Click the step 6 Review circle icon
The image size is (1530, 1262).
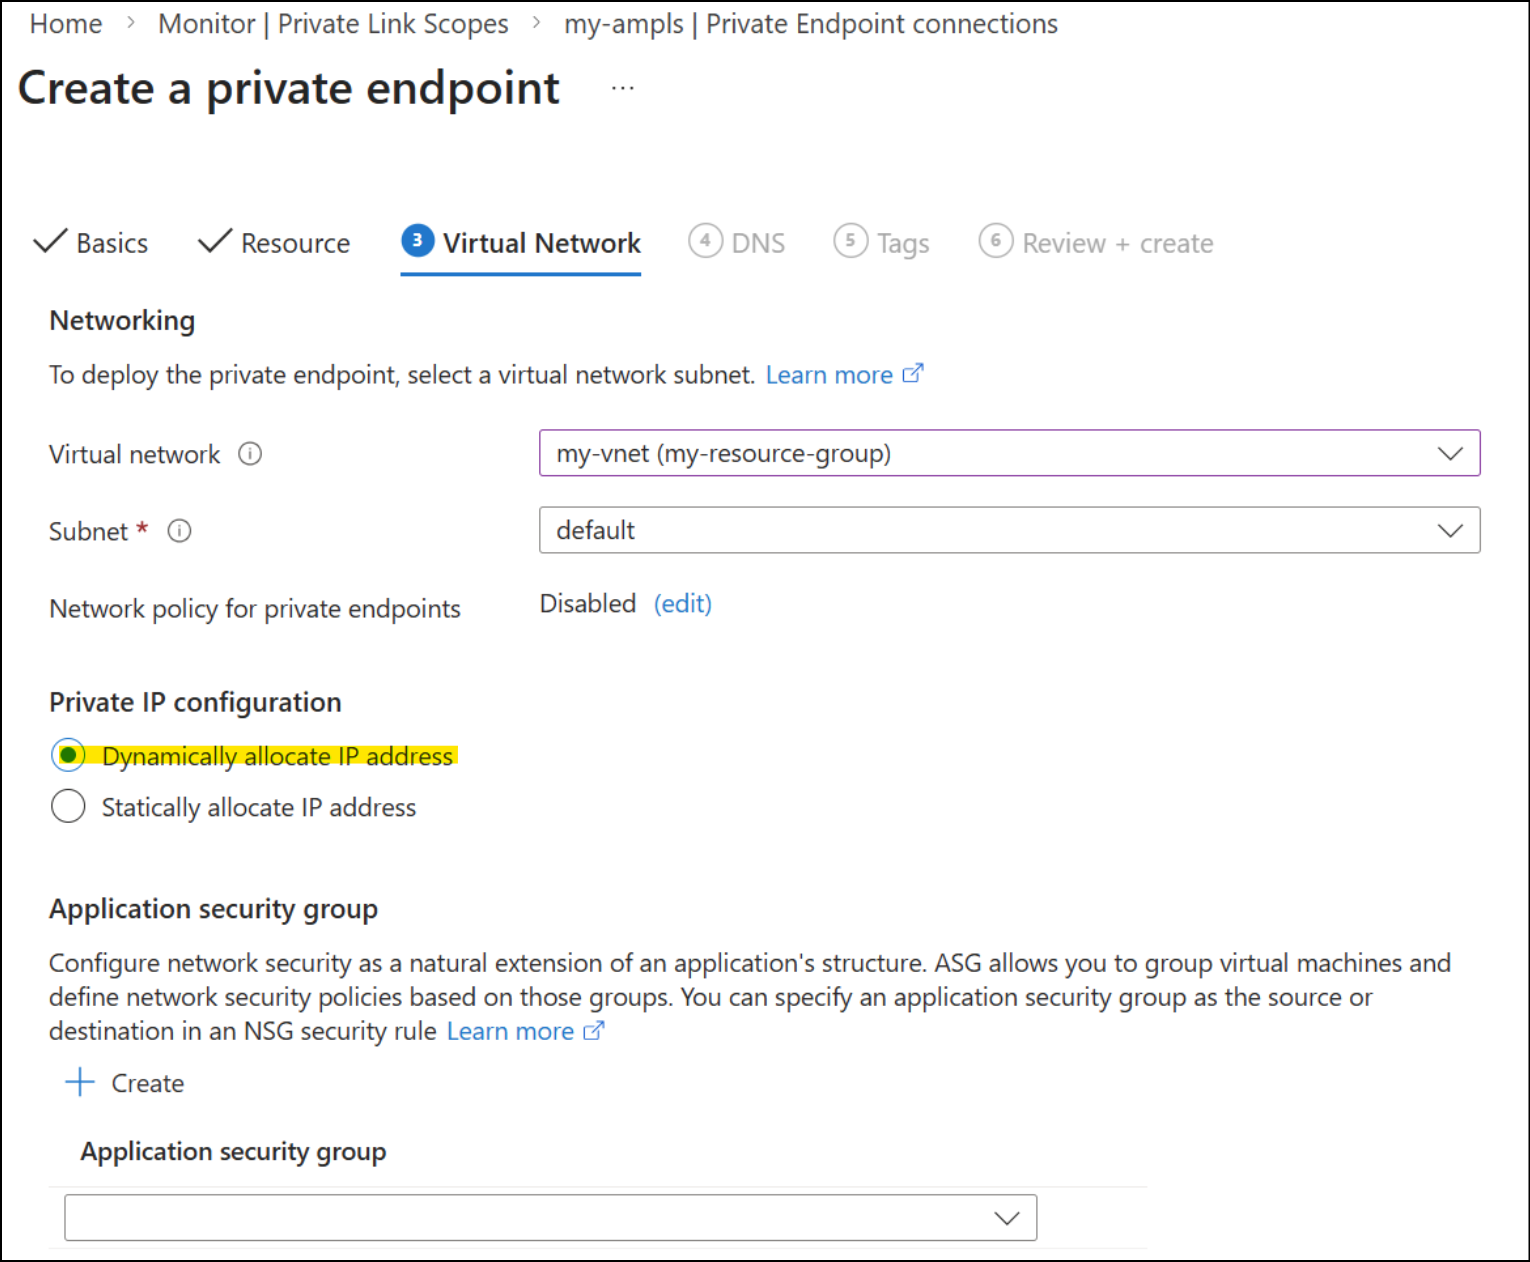(x=995, y=241)
